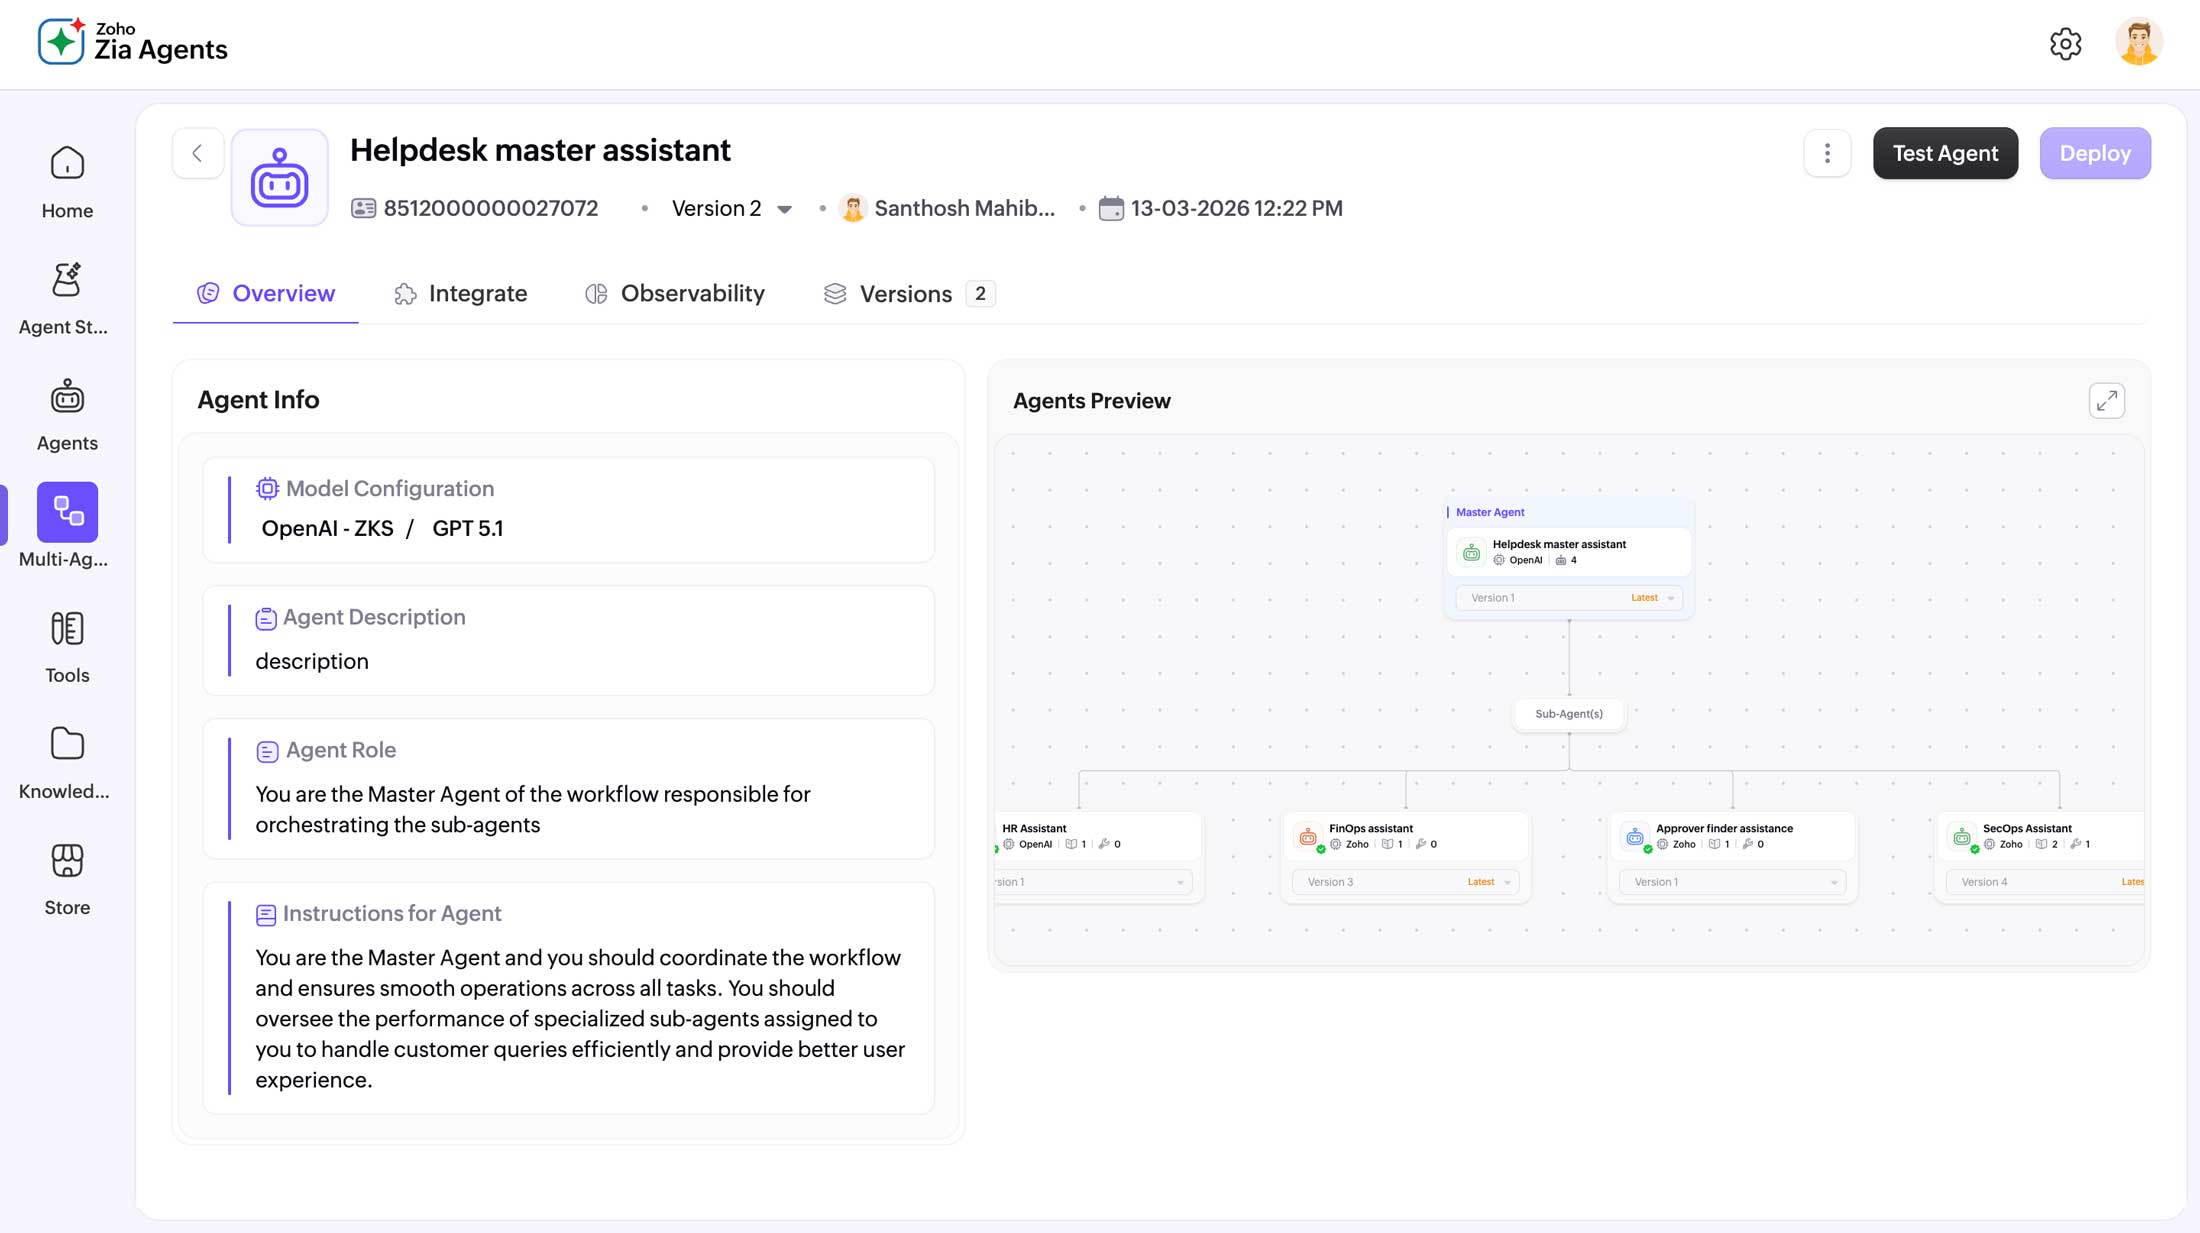Open the Versions tab
The width and height of the screenshot is (2200, 1233).
(907, 294)
